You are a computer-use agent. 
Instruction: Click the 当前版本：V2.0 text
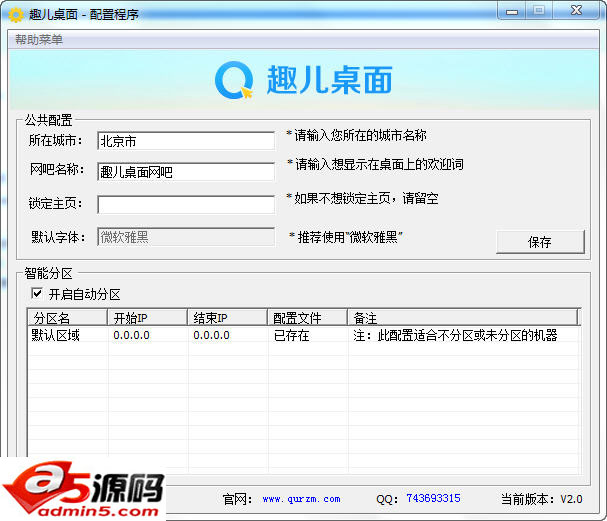[x=541, y=499]
